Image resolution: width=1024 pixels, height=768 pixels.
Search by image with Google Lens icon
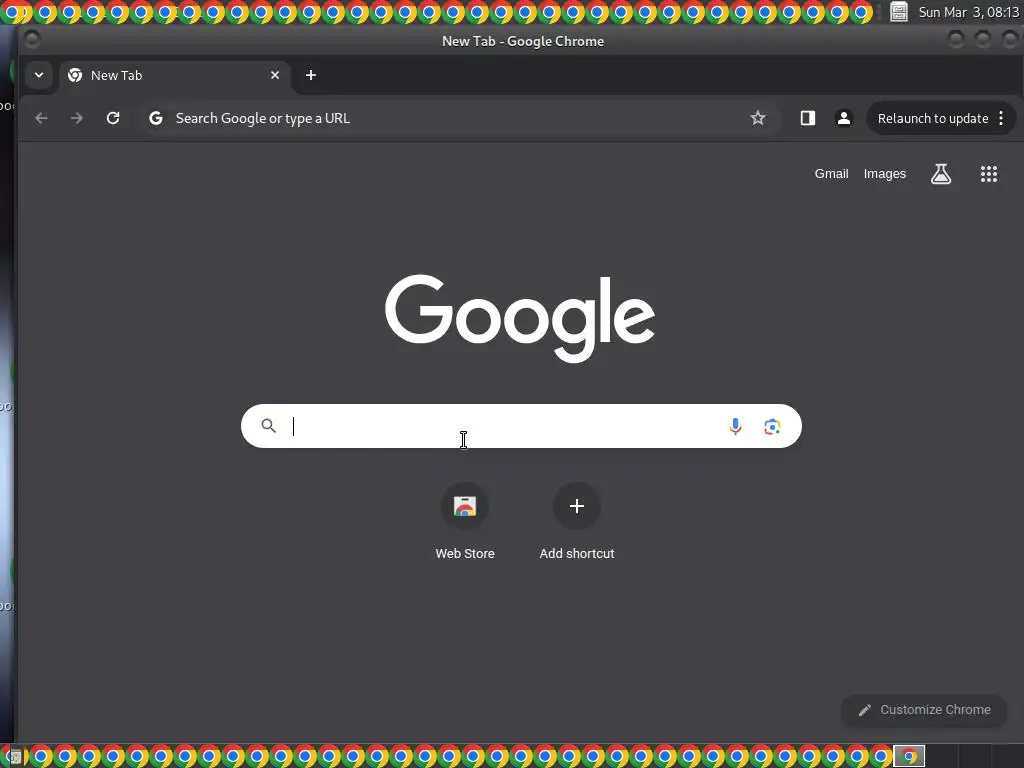coord(772,426)
